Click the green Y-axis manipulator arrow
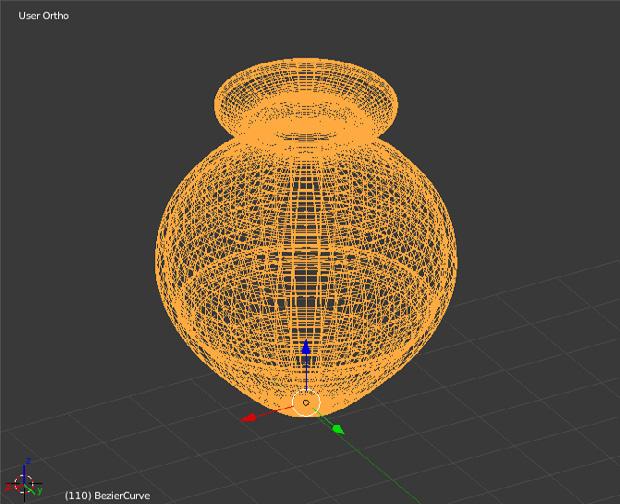Viewport: 620px width, 504px height. 338,429
